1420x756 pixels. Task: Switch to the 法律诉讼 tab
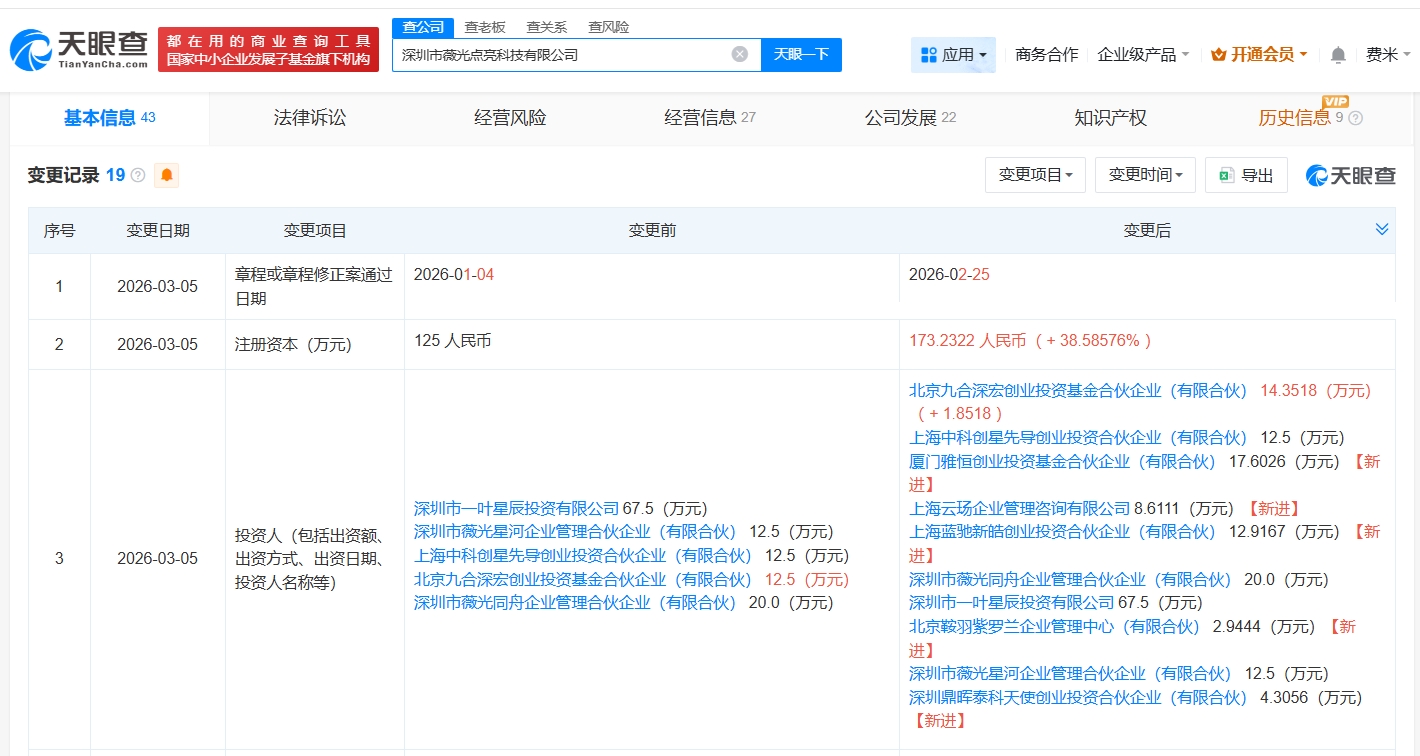[x=310, y=118]
